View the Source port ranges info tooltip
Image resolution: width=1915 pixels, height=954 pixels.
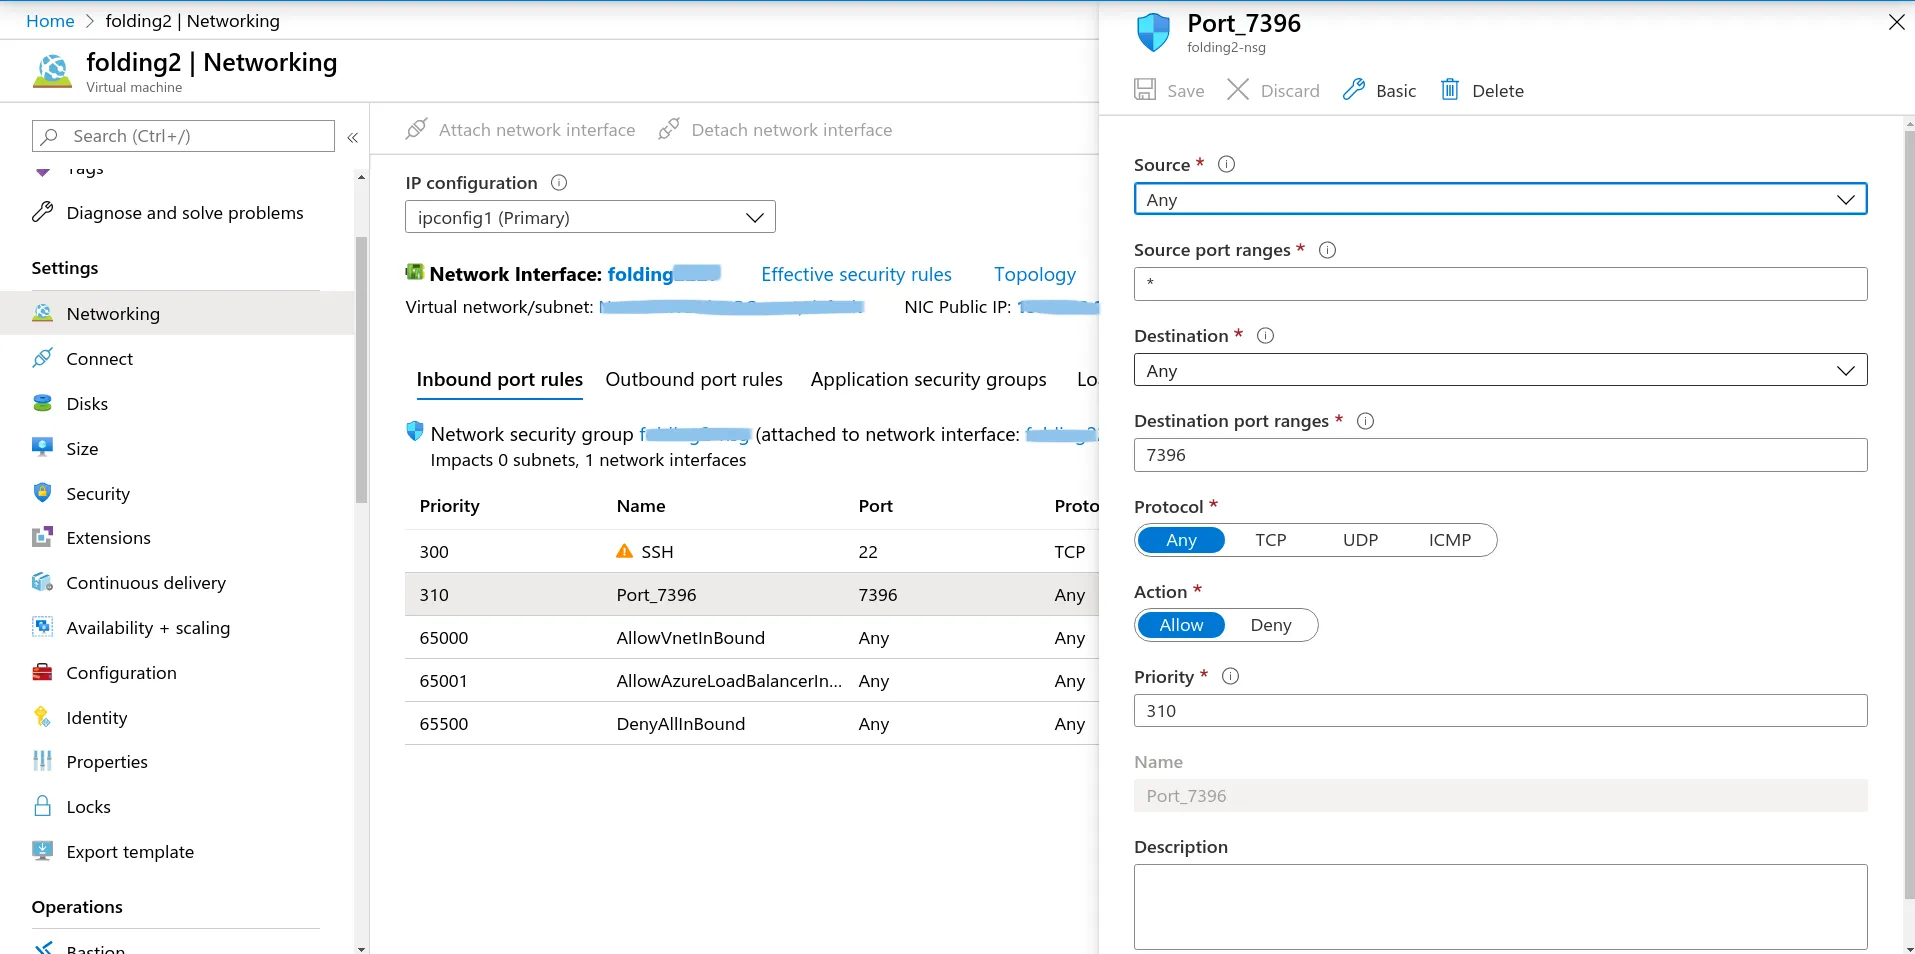point(1328,250)
